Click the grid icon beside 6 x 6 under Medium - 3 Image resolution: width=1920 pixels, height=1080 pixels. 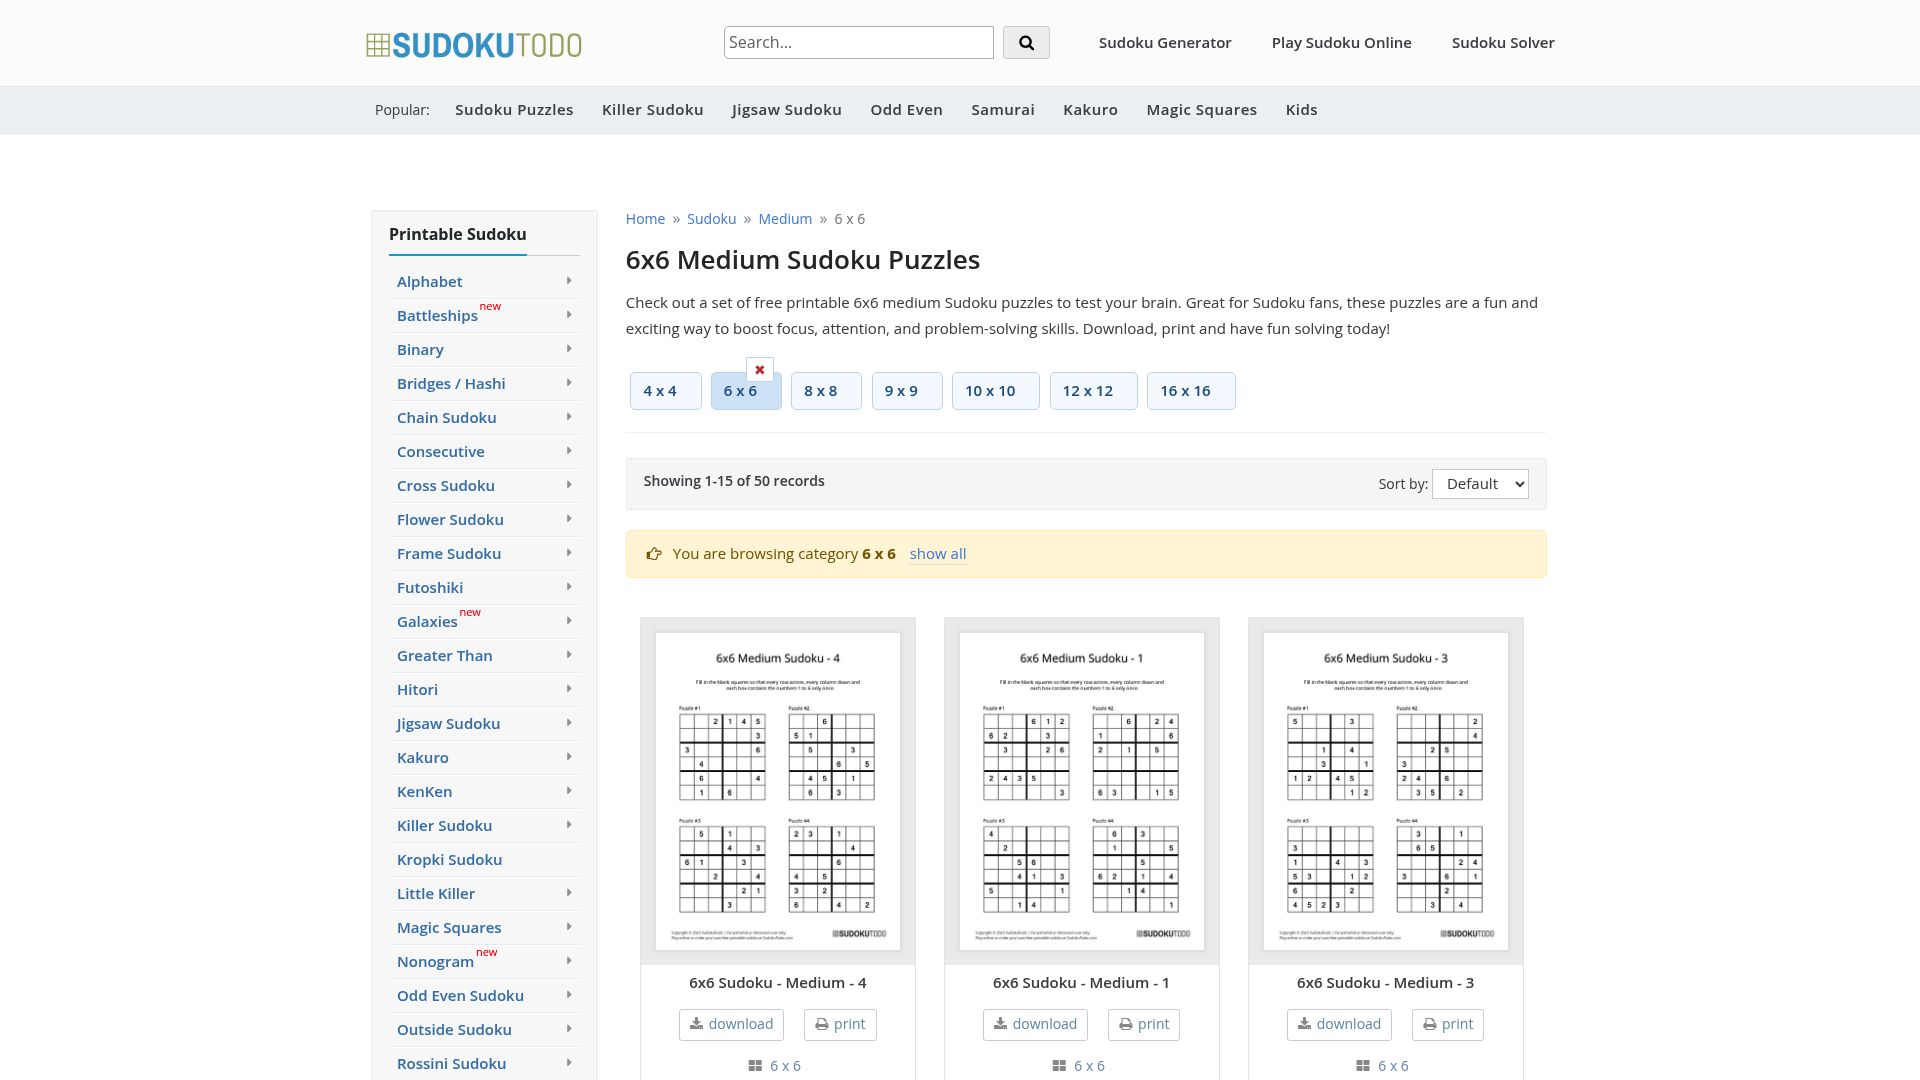tap(1364, 1066)
